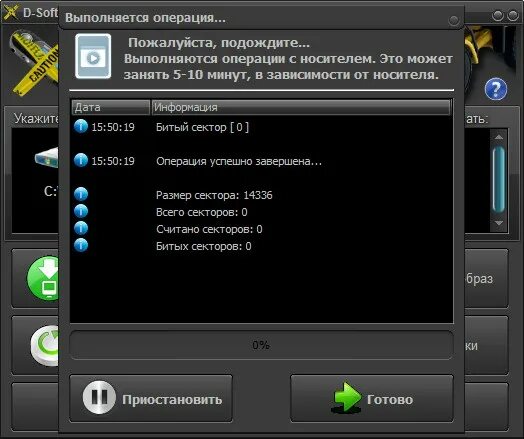Click the info icon beside Битых секторов

81,245
